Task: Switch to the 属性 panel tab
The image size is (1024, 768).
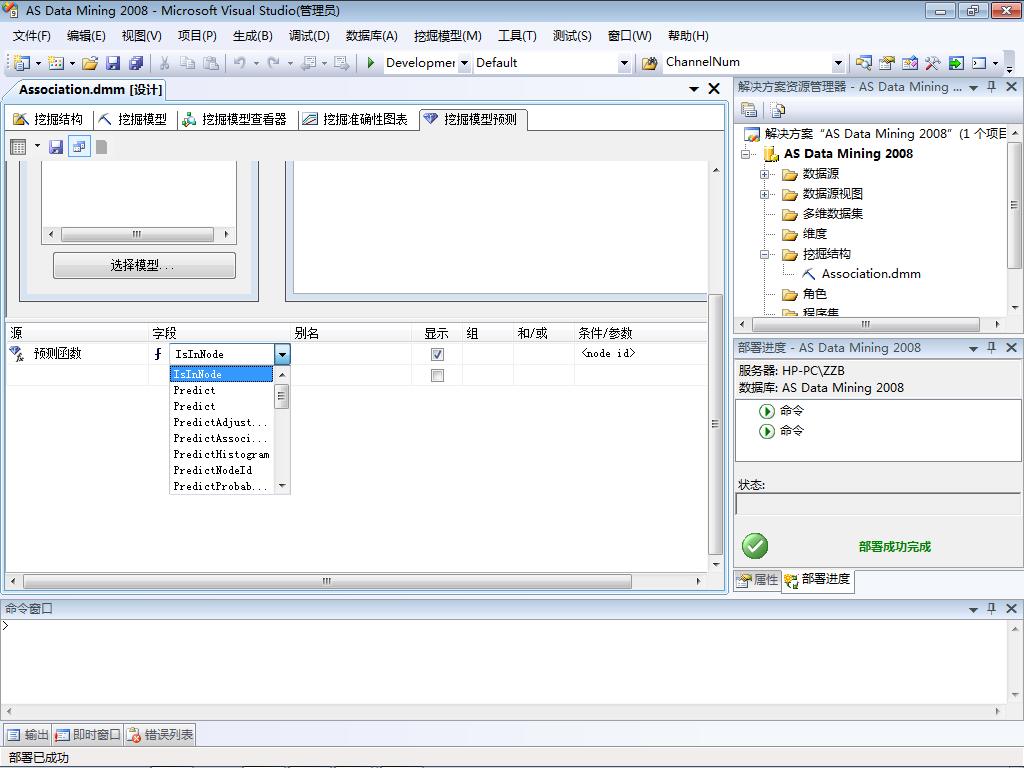Action: coord(758,579)
